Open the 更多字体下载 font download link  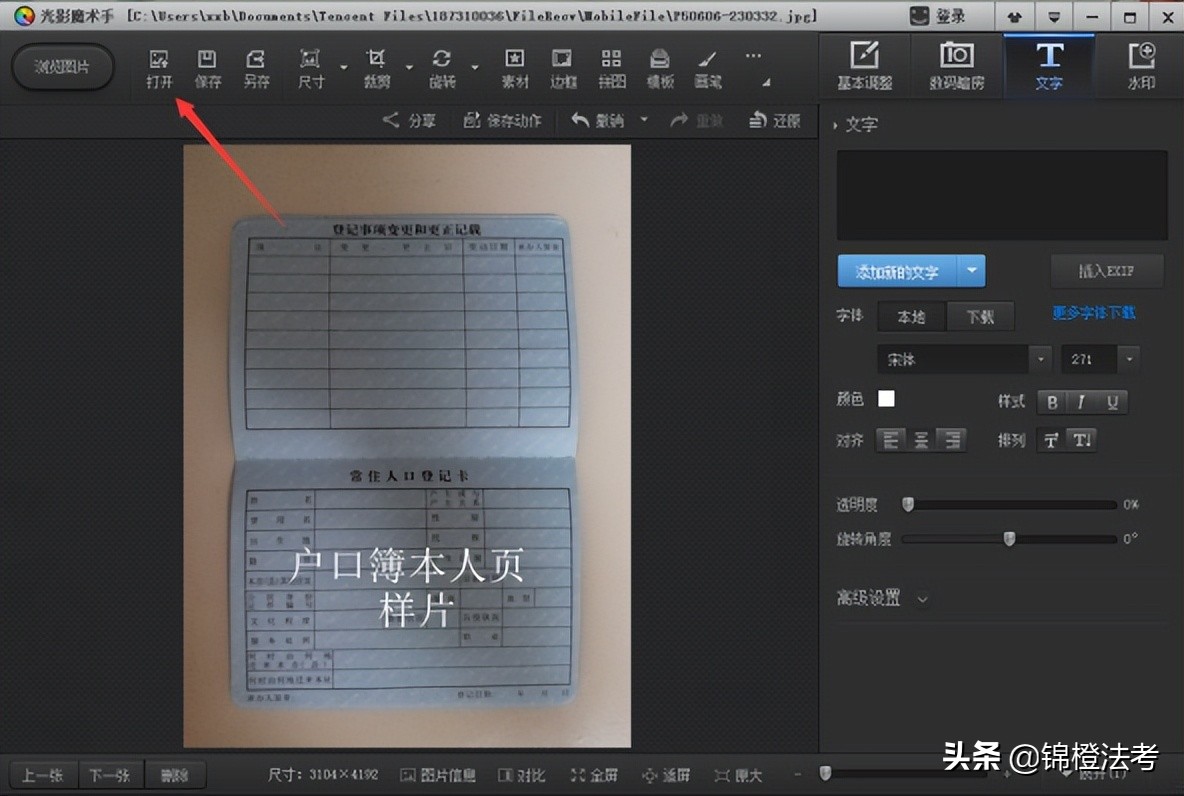1094,312
